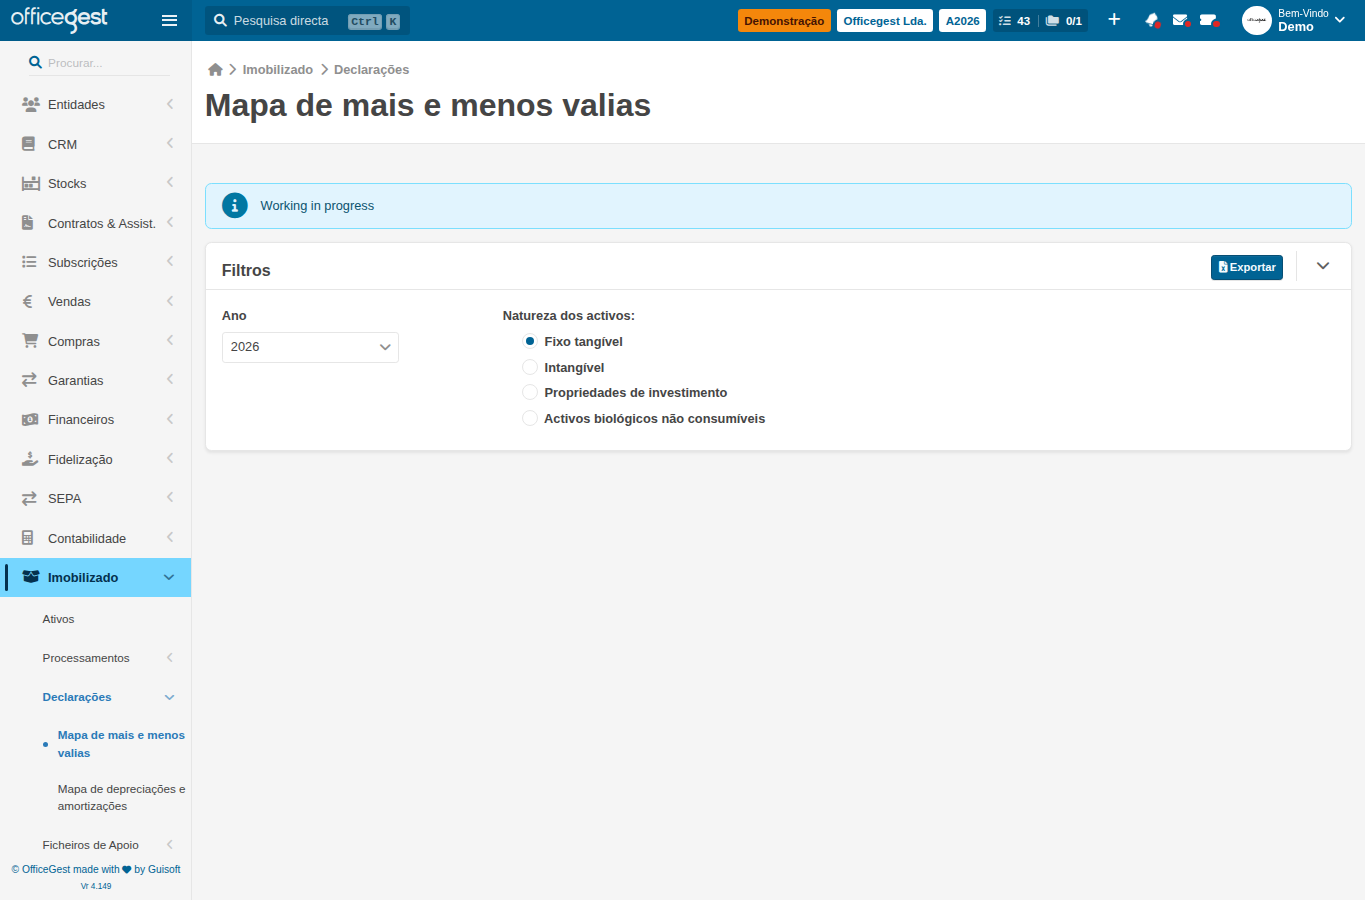
Task: Expand the Processamentos submenu
Action: click(96, 658)
